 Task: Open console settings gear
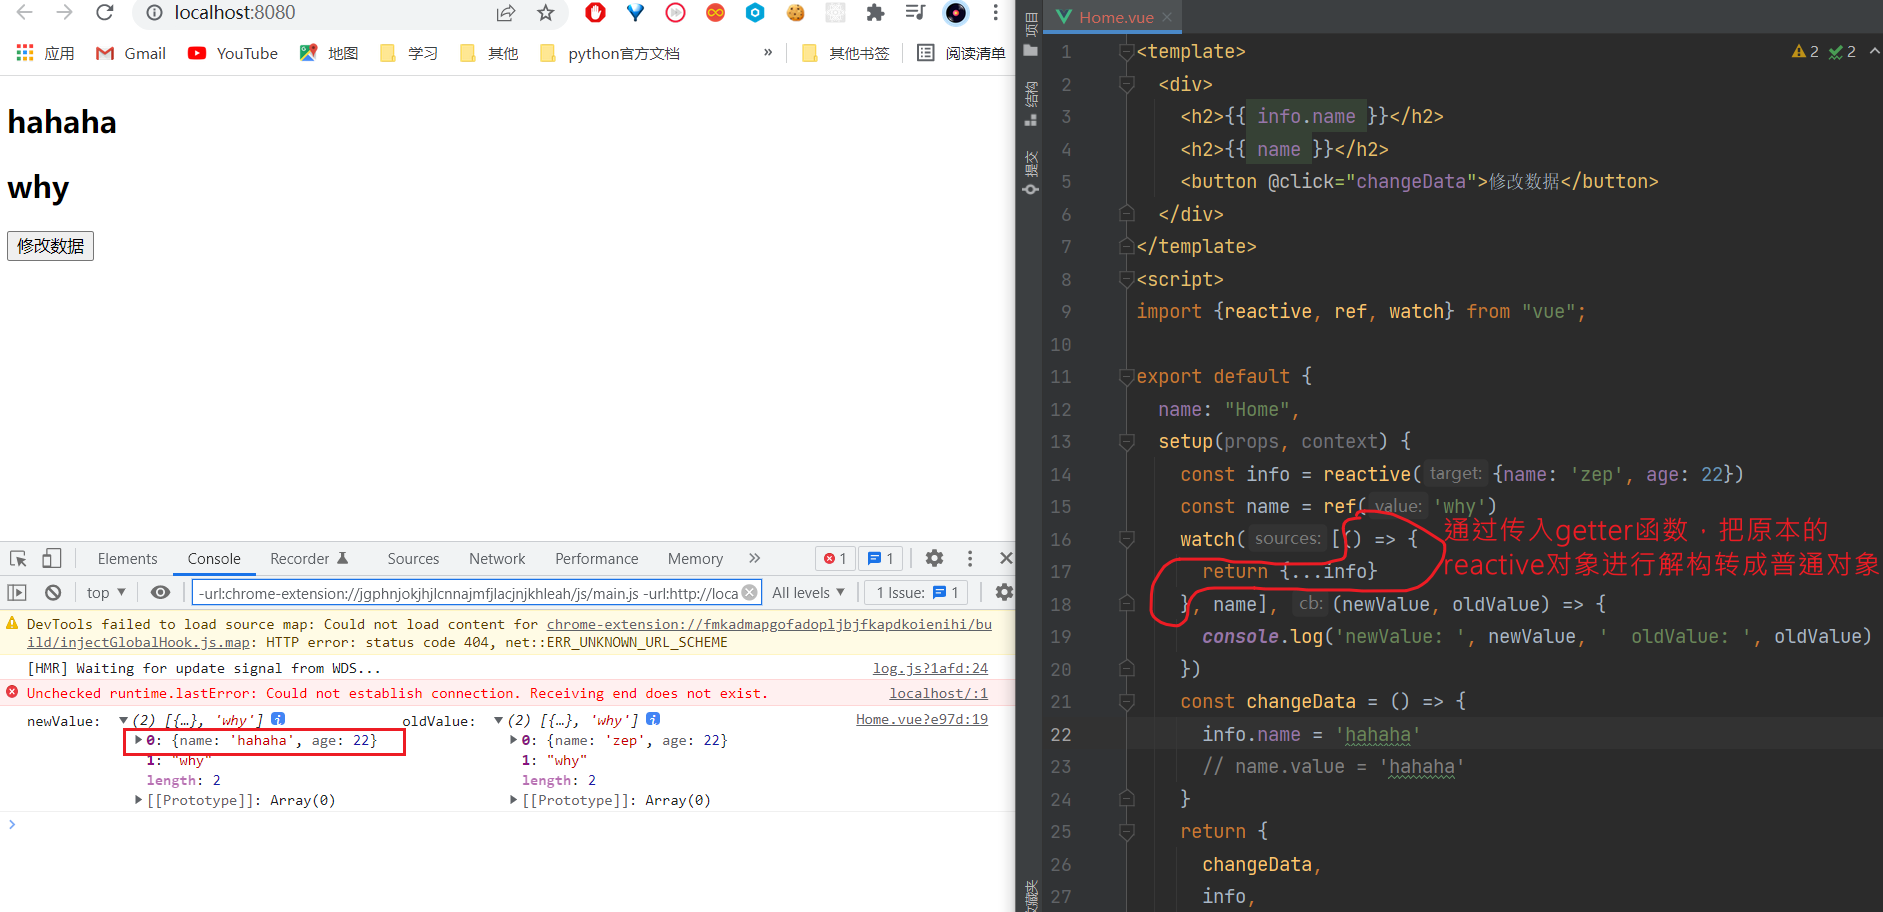pos(1004,592)
